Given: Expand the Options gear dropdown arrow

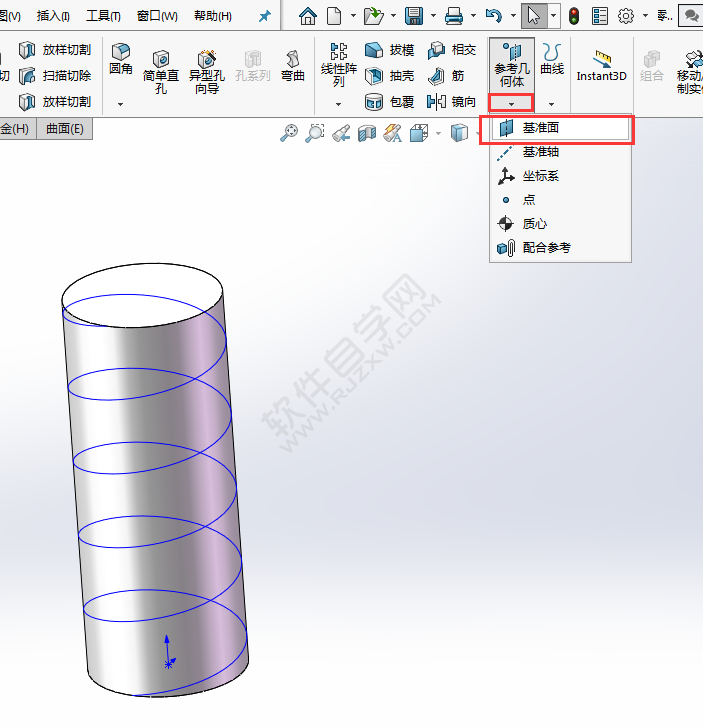Looking at the screenshot, I should click(x=645, y=16).
